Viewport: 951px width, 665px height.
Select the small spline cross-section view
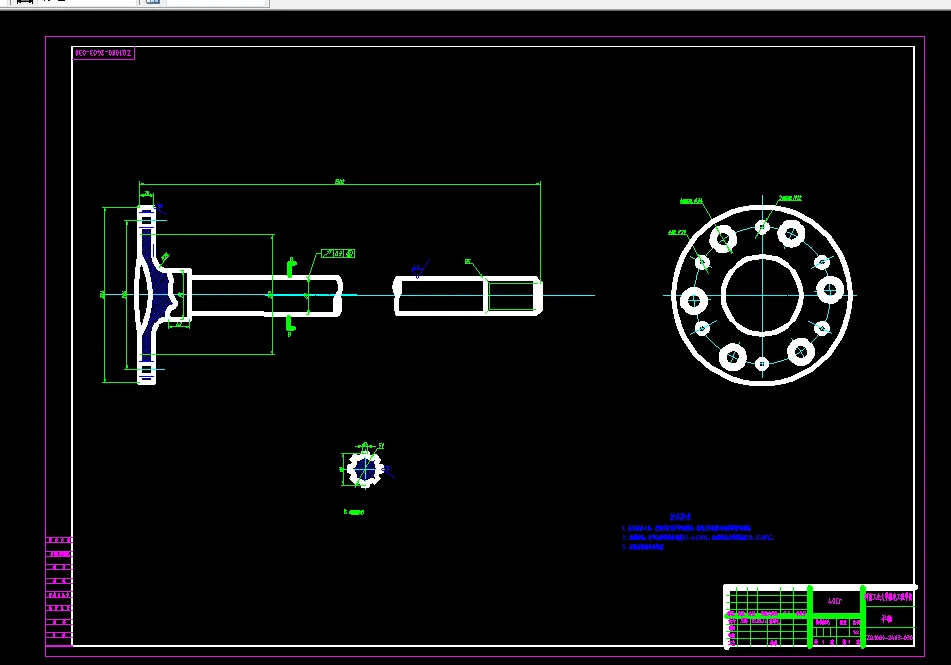365,468
